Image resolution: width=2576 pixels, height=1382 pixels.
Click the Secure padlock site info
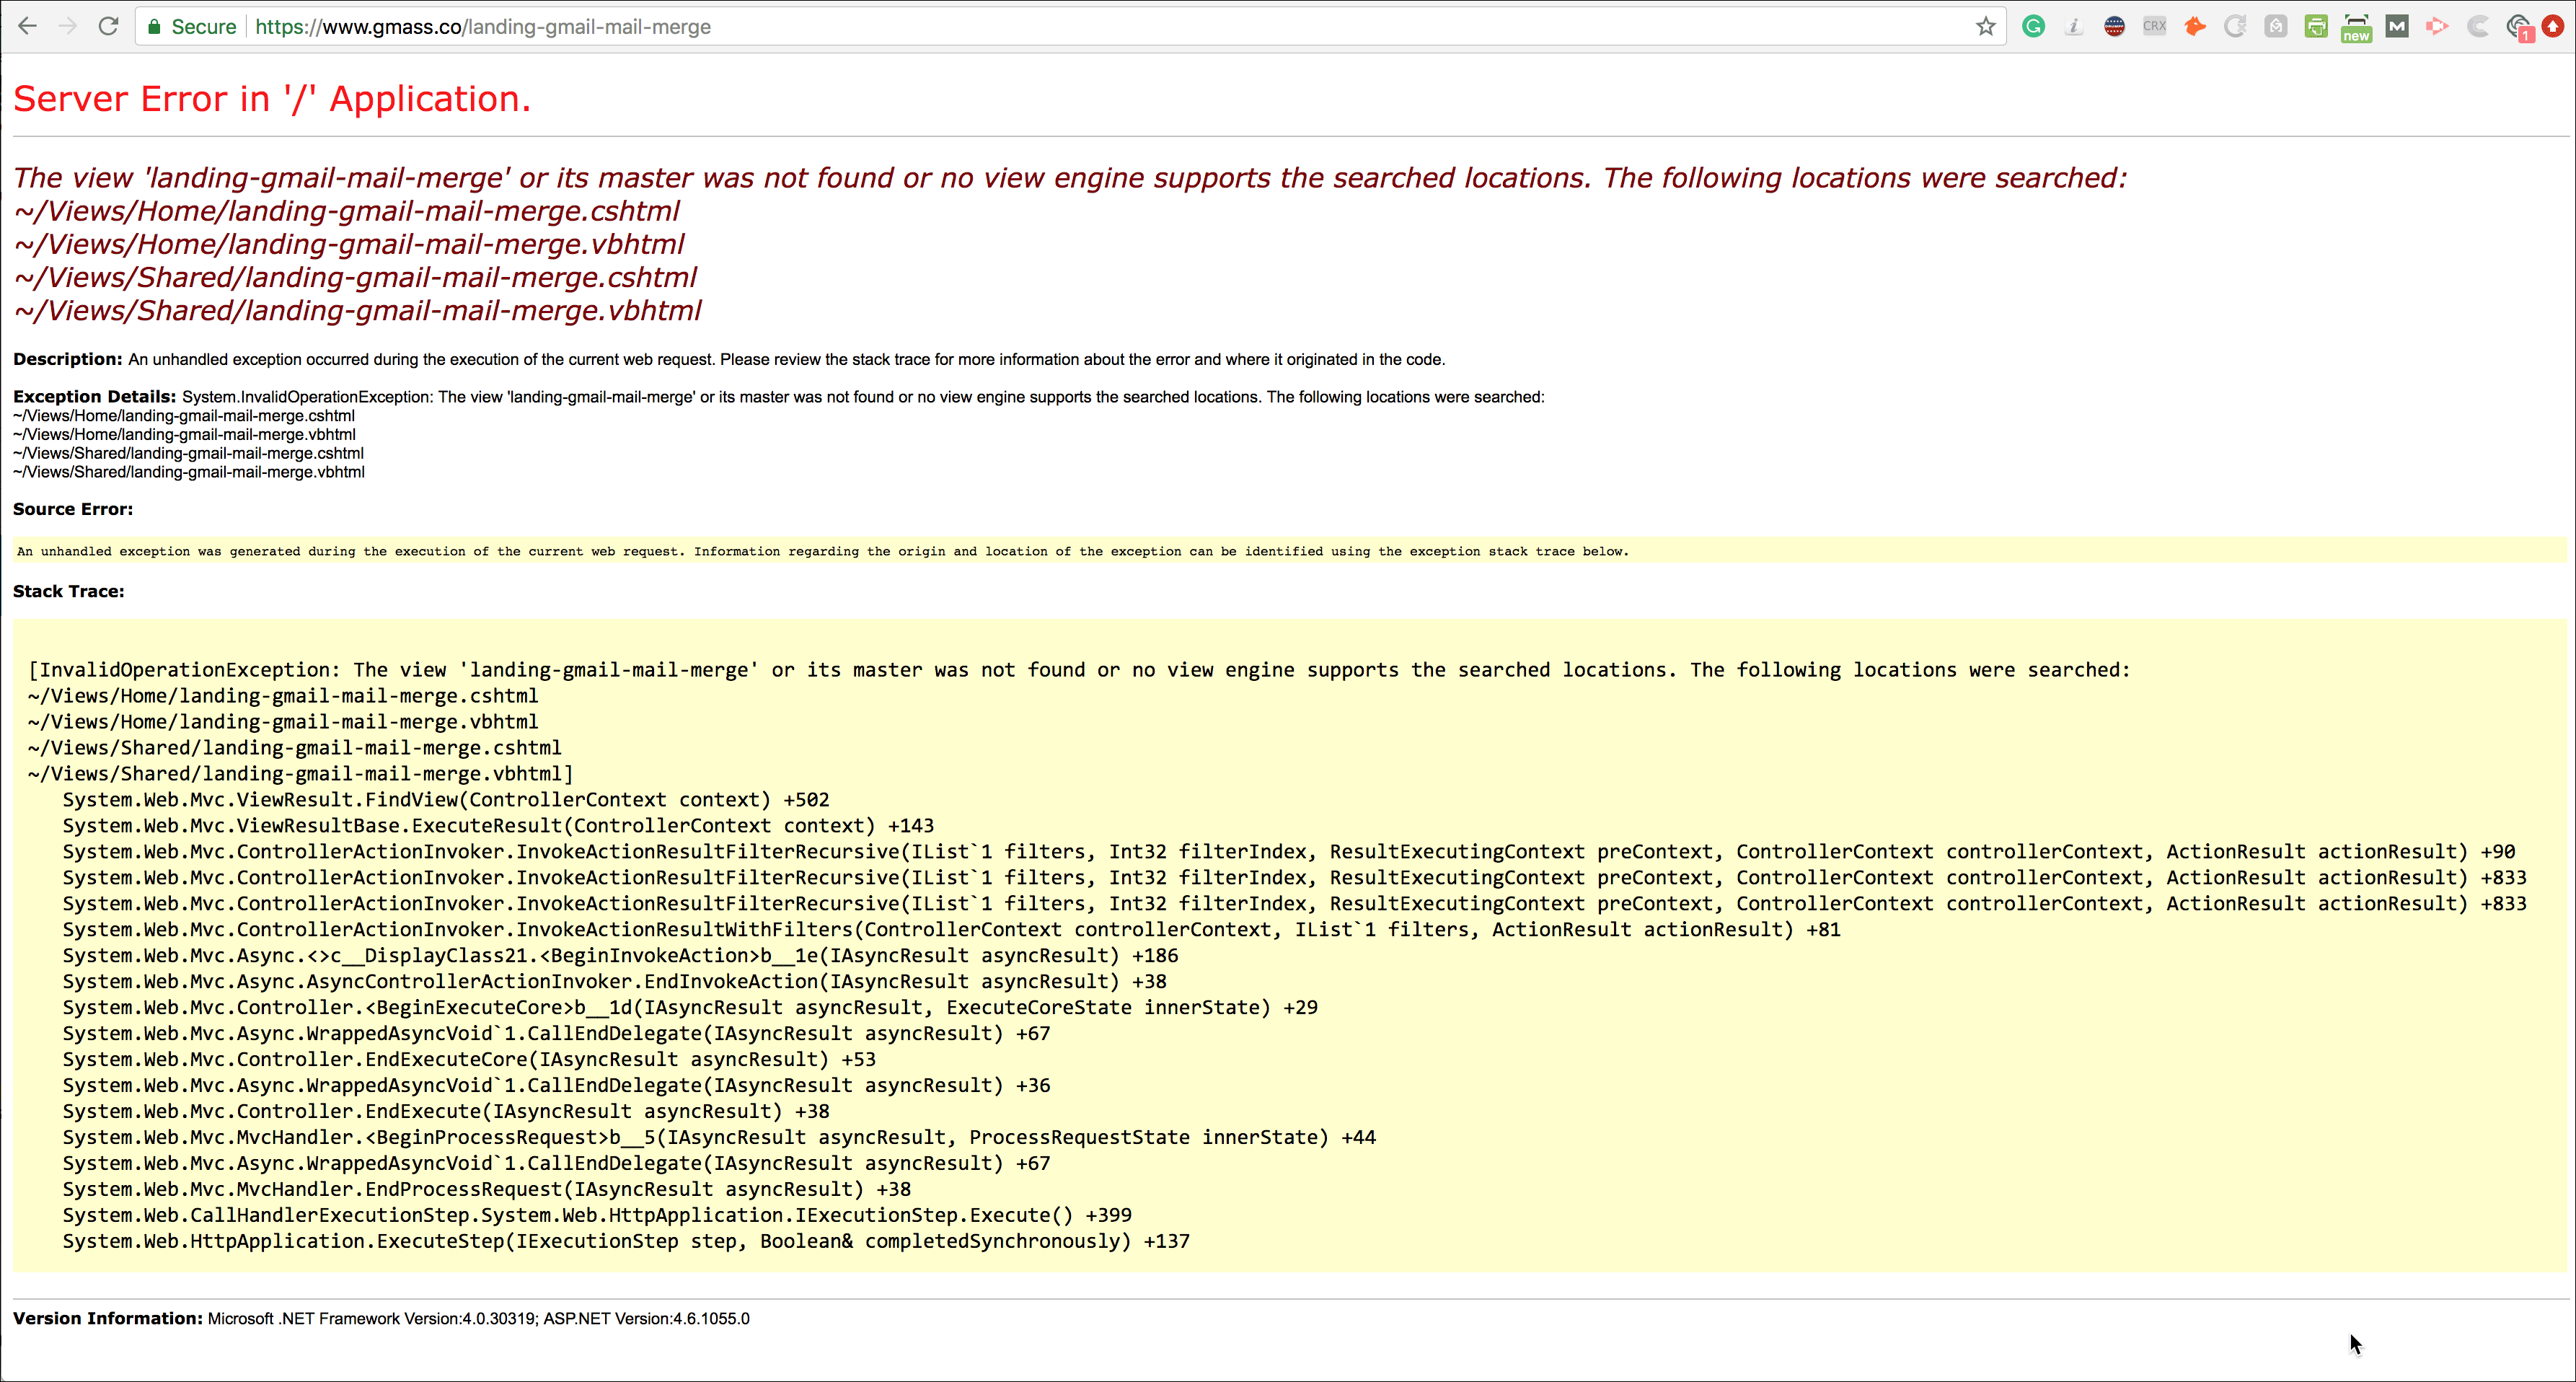[192, 26]
